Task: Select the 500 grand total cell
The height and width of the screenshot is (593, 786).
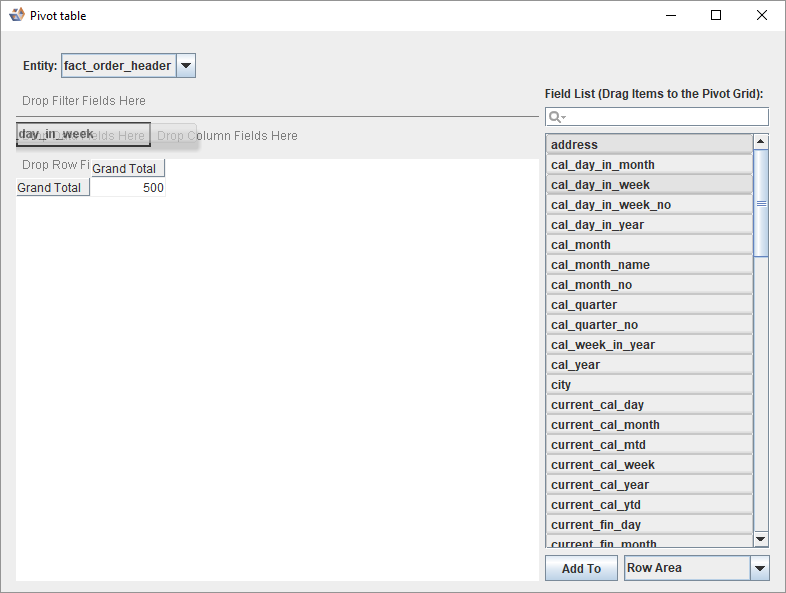Action: coord(128,188)
